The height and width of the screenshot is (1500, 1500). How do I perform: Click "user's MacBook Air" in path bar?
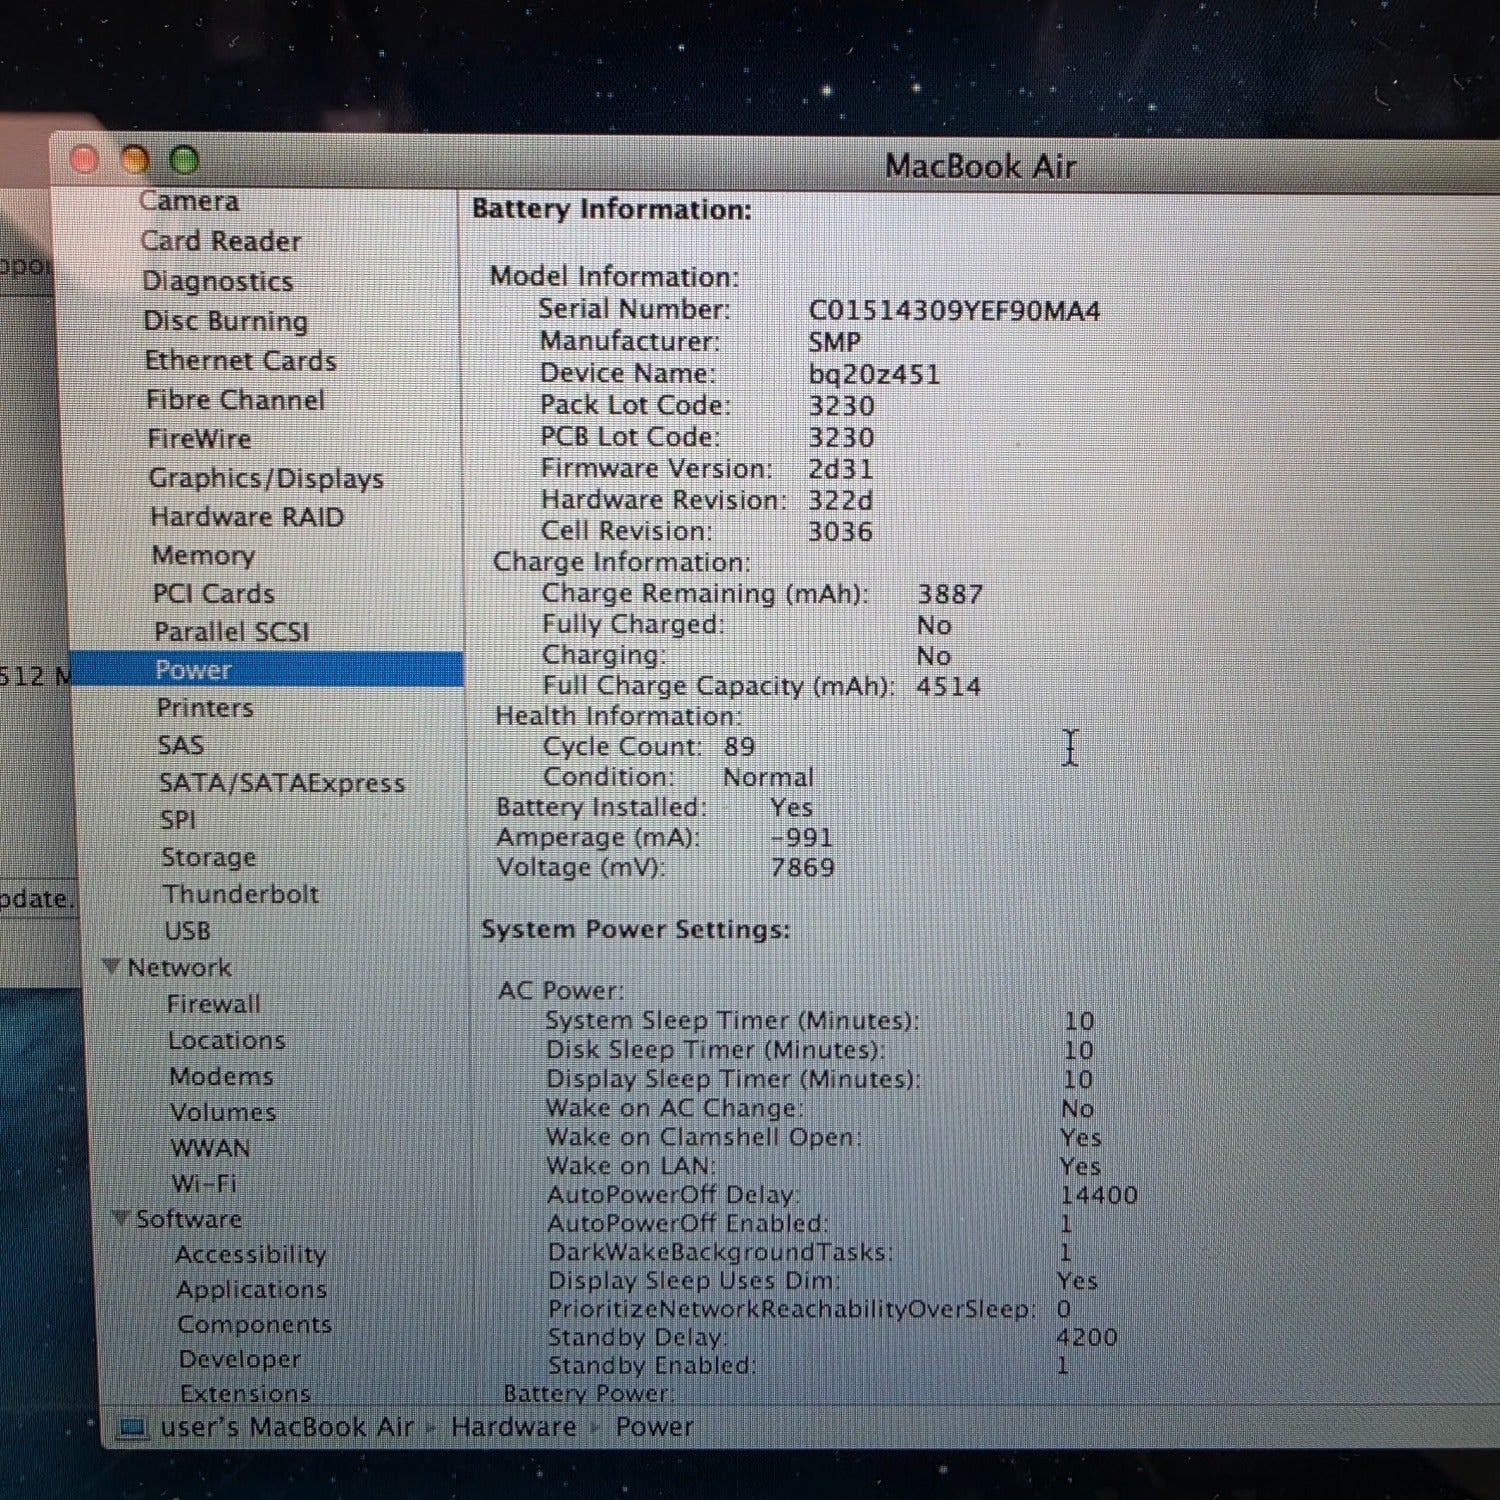[x=287, y=1427]
